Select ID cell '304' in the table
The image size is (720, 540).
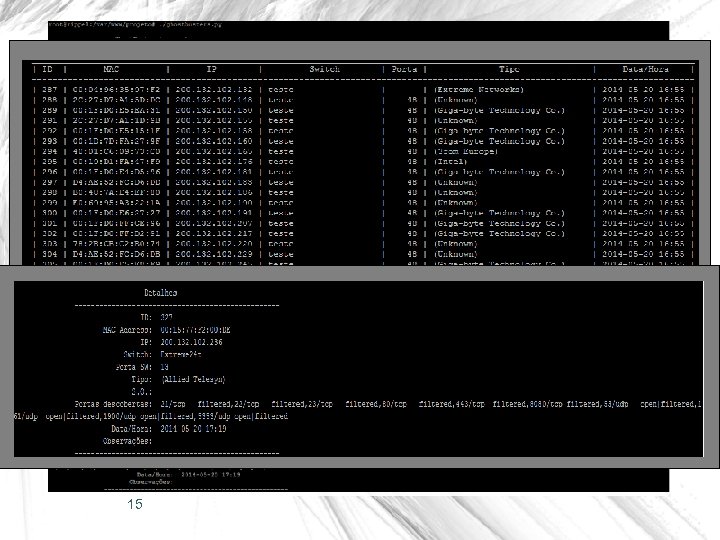(50, 254)
